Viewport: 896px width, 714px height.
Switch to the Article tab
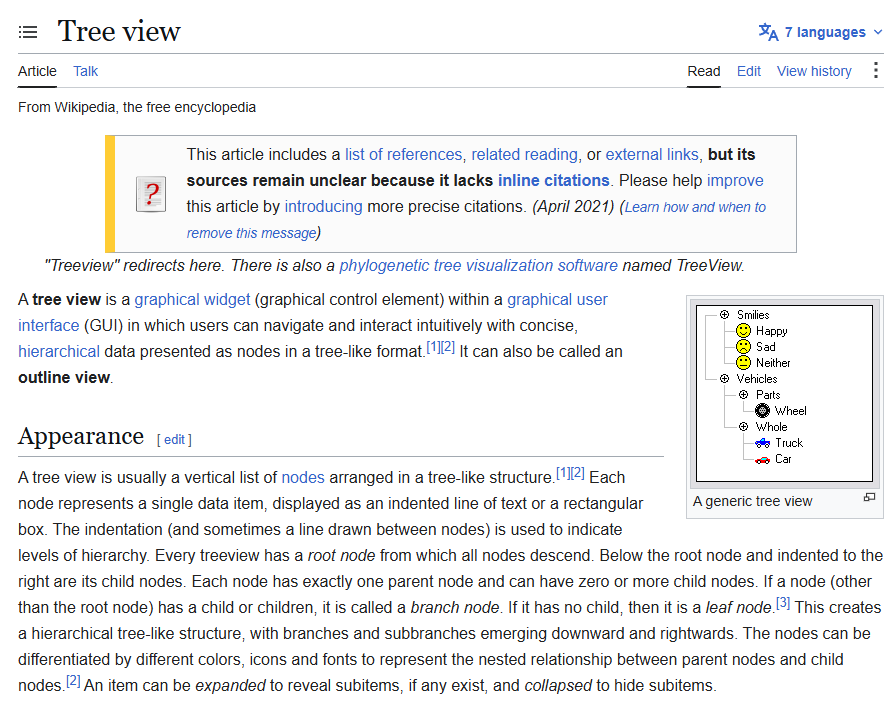pyautogui.click(x=37, y=71)
